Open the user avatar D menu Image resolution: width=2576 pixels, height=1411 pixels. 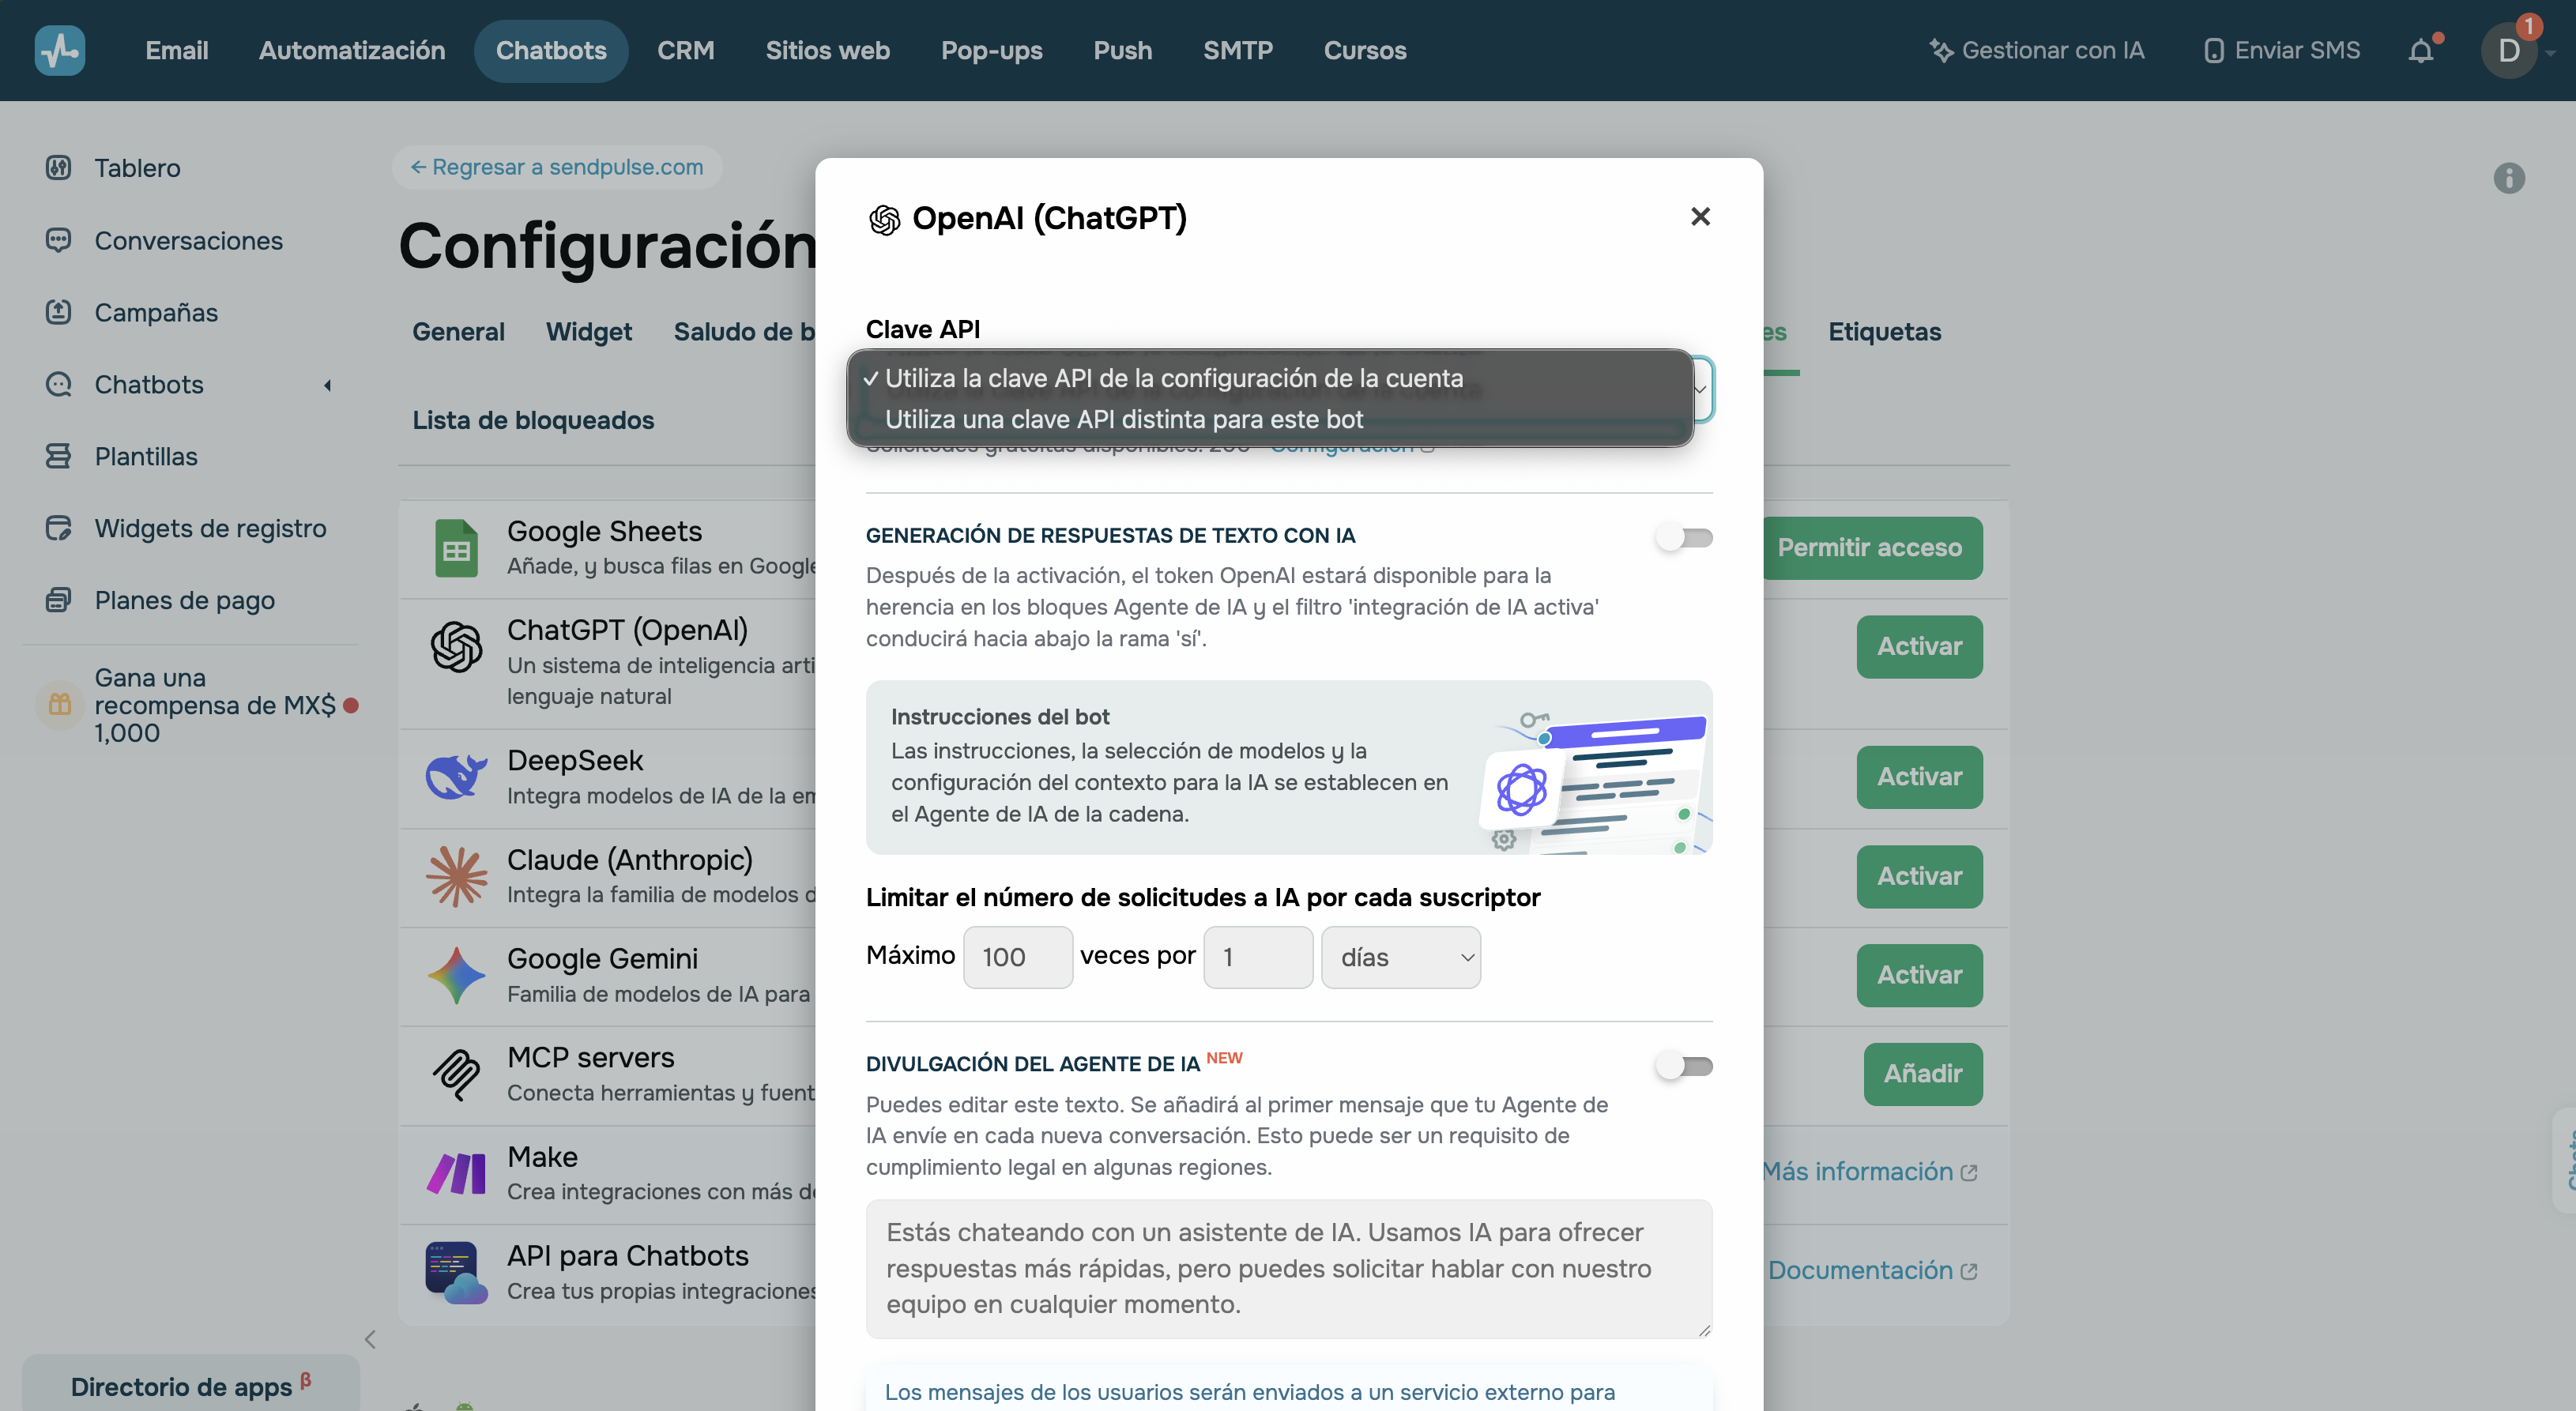(x=2508, y=50)
